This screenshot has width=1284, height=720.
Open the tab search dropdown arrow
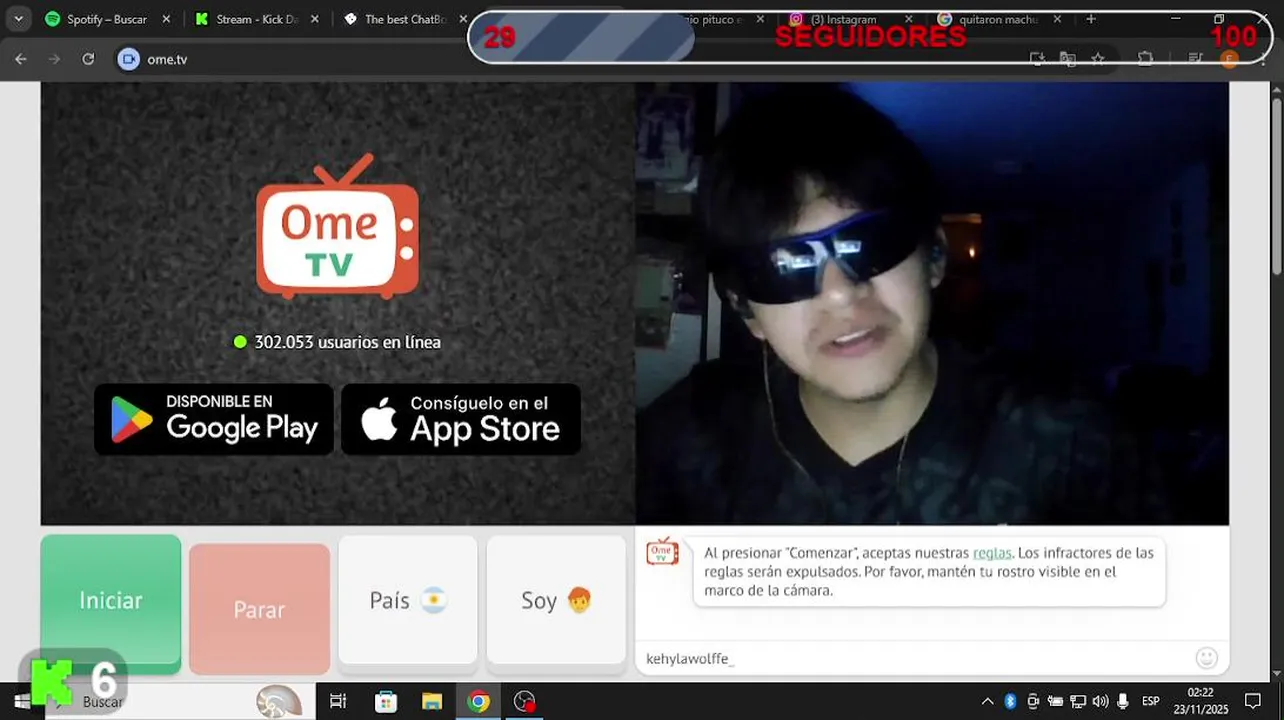pos(18,19)
